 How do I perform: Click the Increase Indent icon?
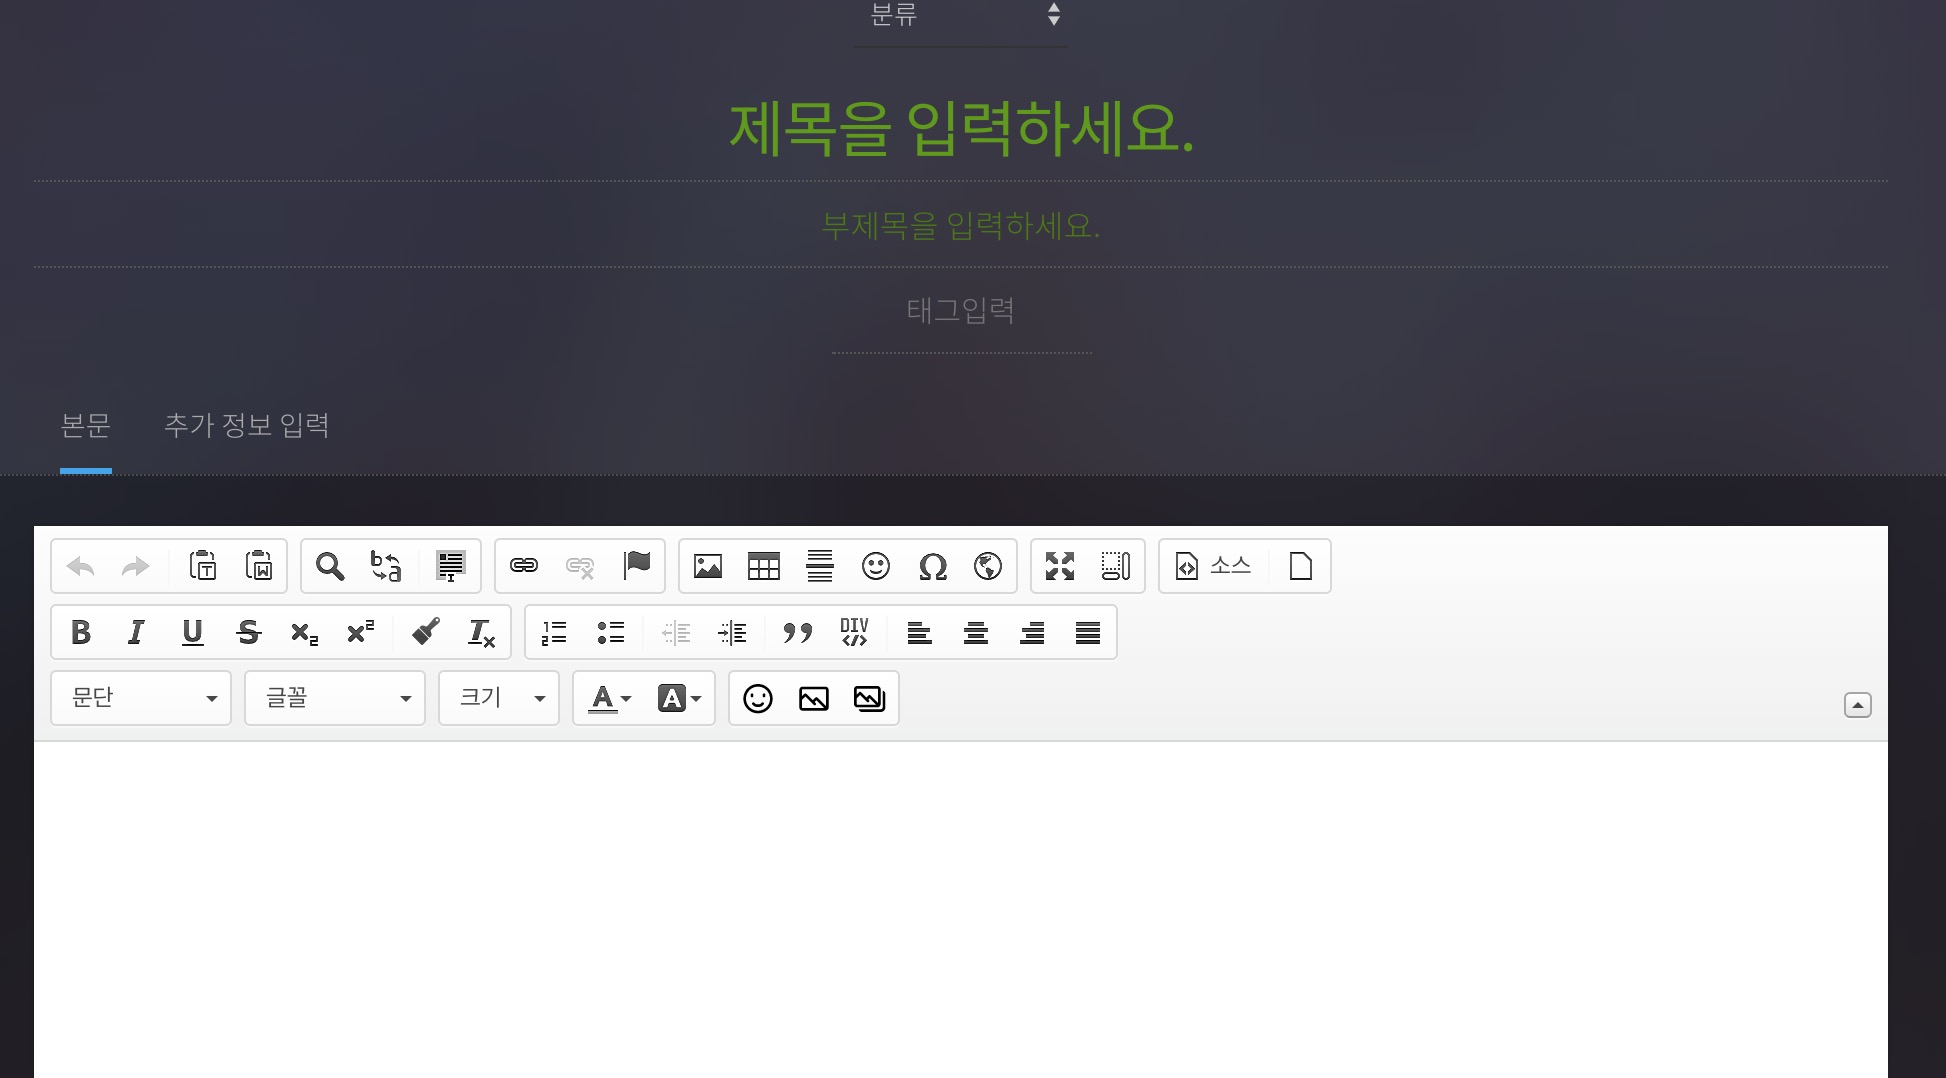732,632
